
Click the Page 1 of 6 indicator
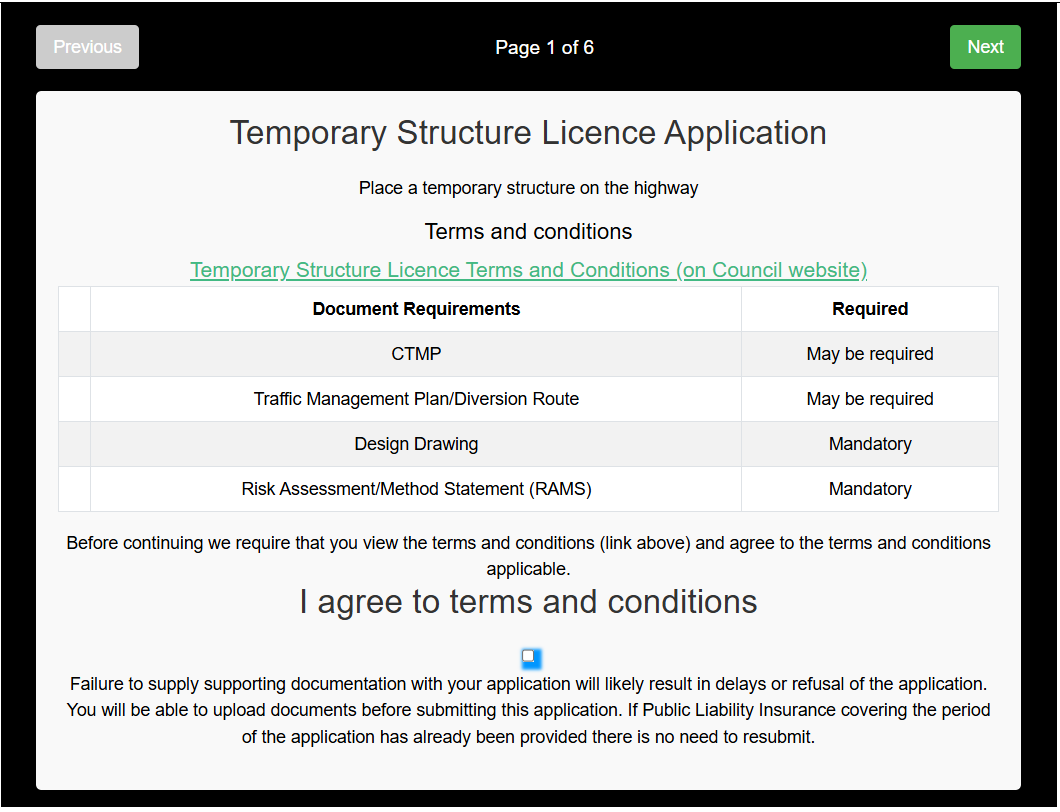(544, 46)
